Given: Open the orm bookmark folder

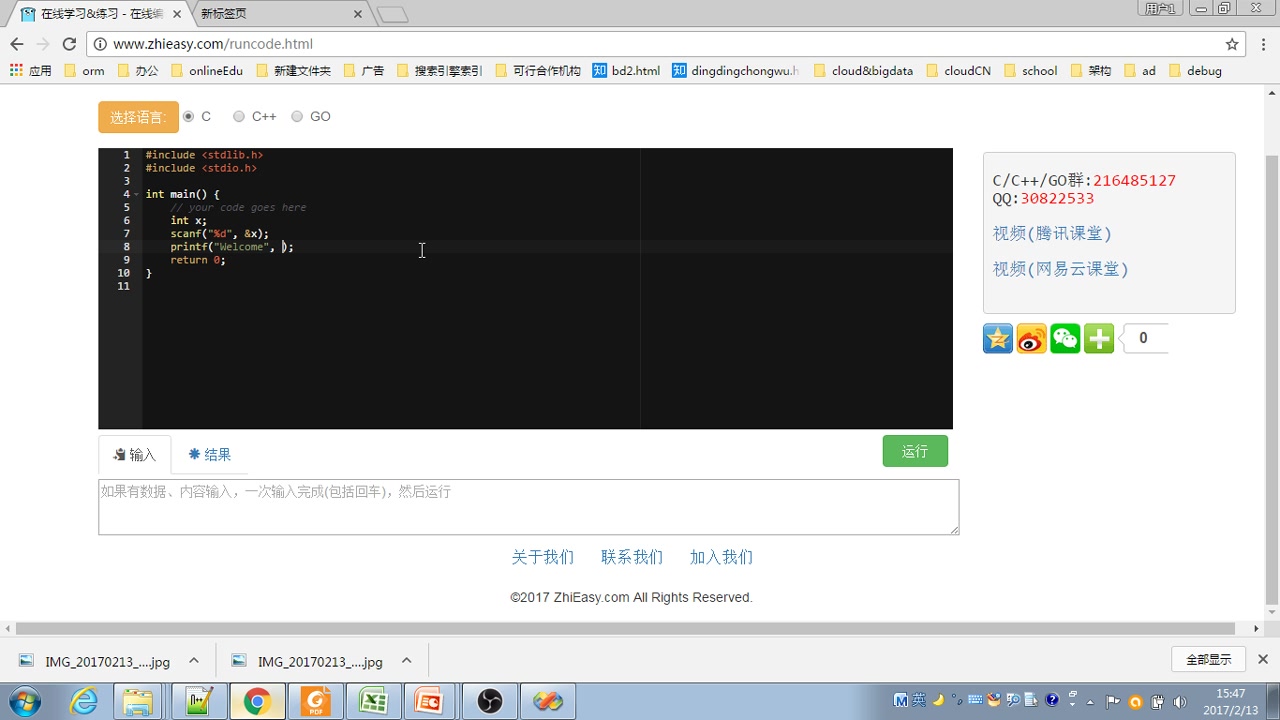Looking at the screenshot, I should pyautogui.click(x=83, y=71).
